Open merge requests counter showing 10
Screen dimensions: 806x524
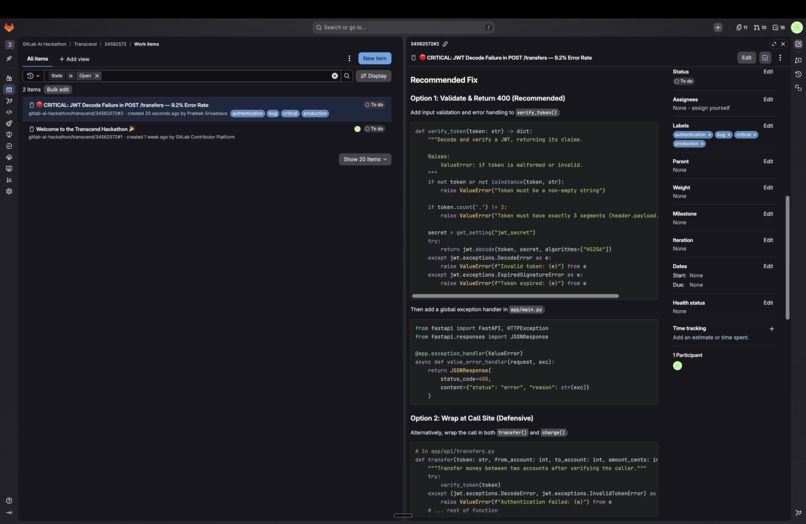tap(760, 27)
